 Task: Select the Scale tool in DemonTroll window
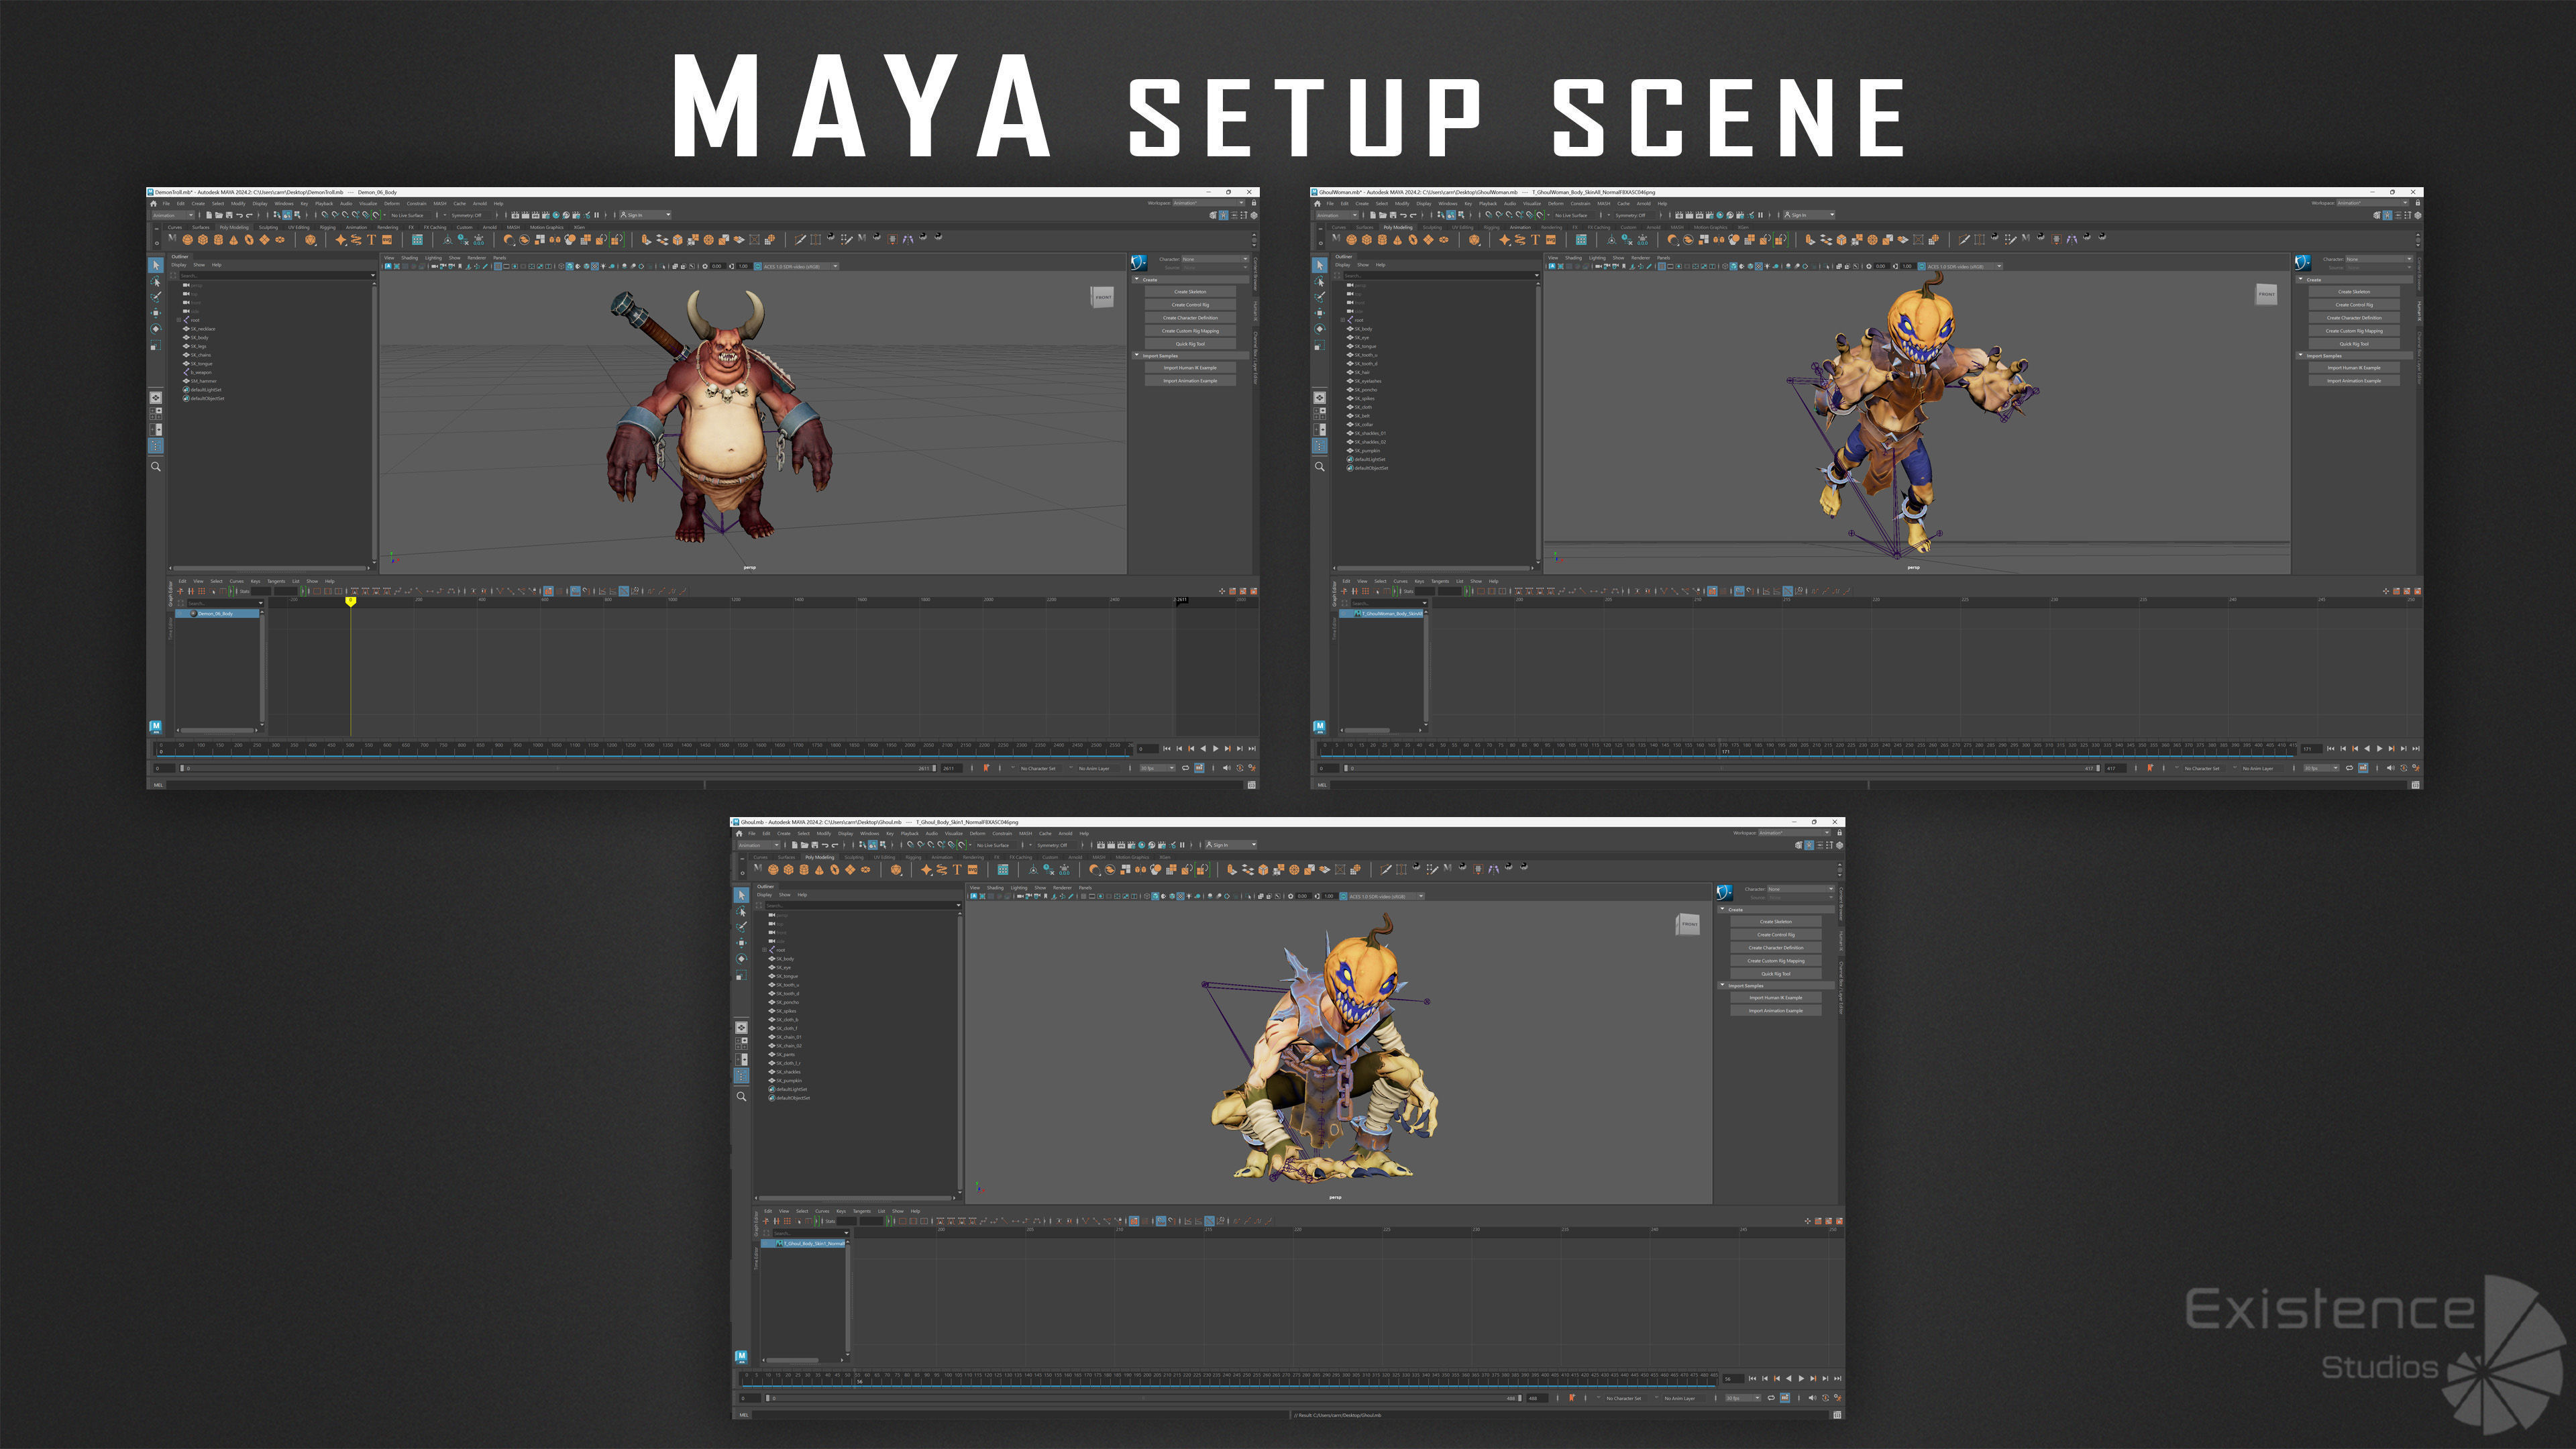[156, 345]
